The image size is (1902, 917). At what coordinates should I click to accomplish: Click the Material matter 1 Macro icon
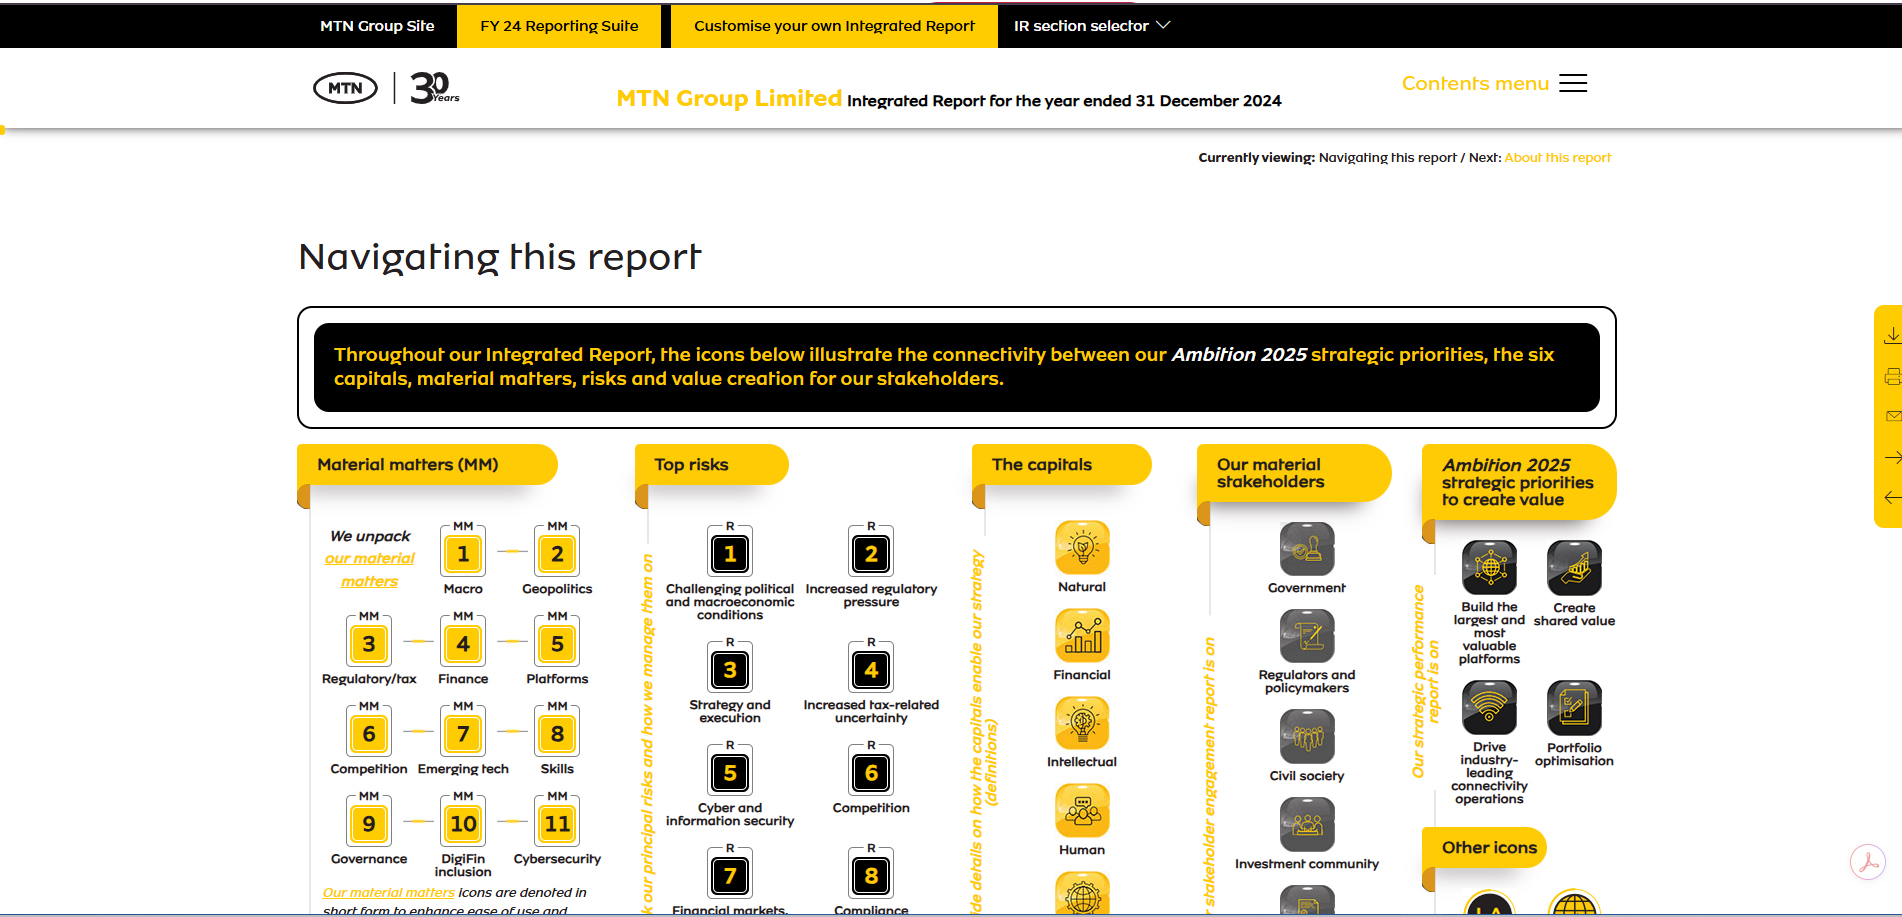[463, 553]
